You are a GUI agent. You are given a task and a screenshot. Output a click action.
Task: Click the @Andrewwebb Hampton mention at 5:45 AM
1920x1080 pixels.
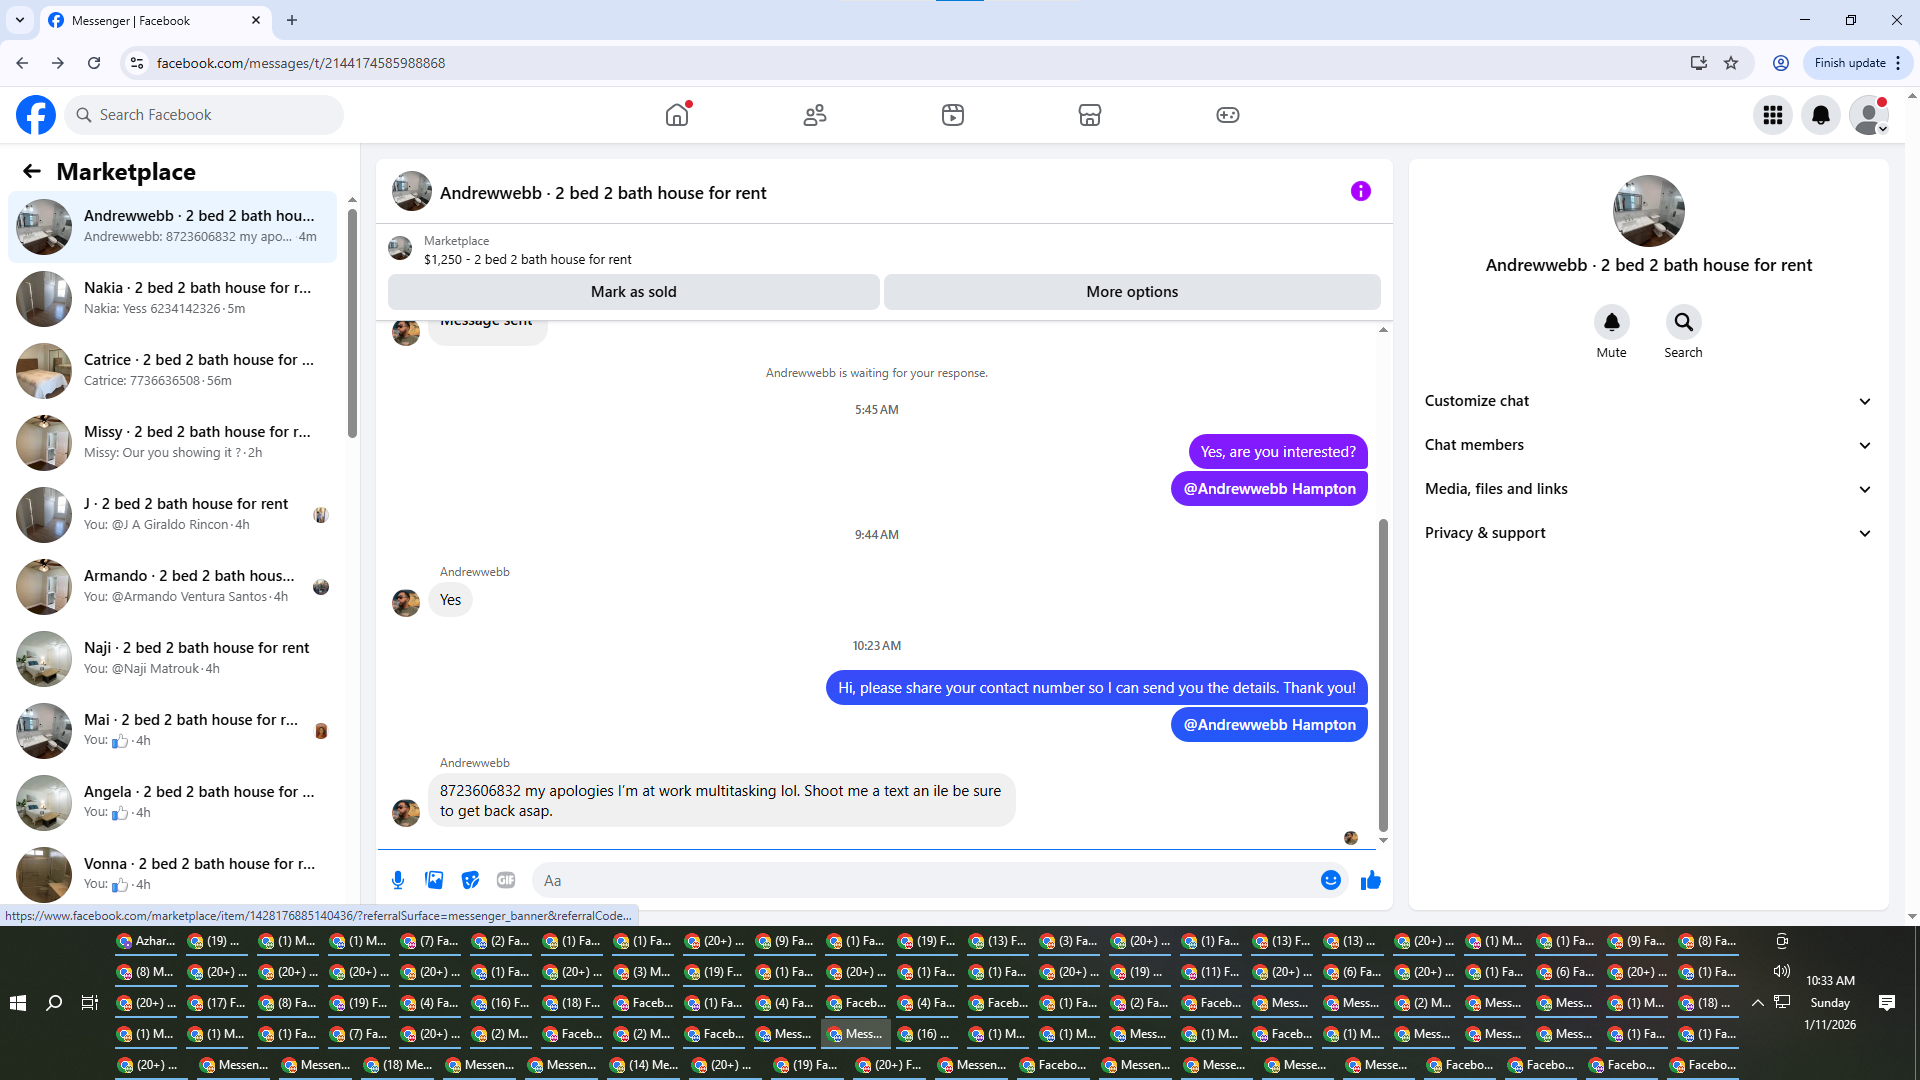pyautogui.click(x=1269, y=489)
